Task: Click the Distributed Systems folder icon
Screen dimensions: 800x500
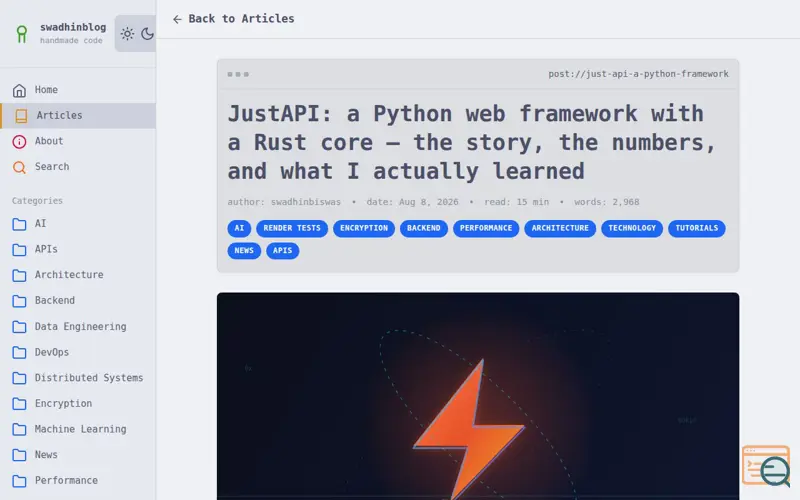Action: (x=19, y=378)
